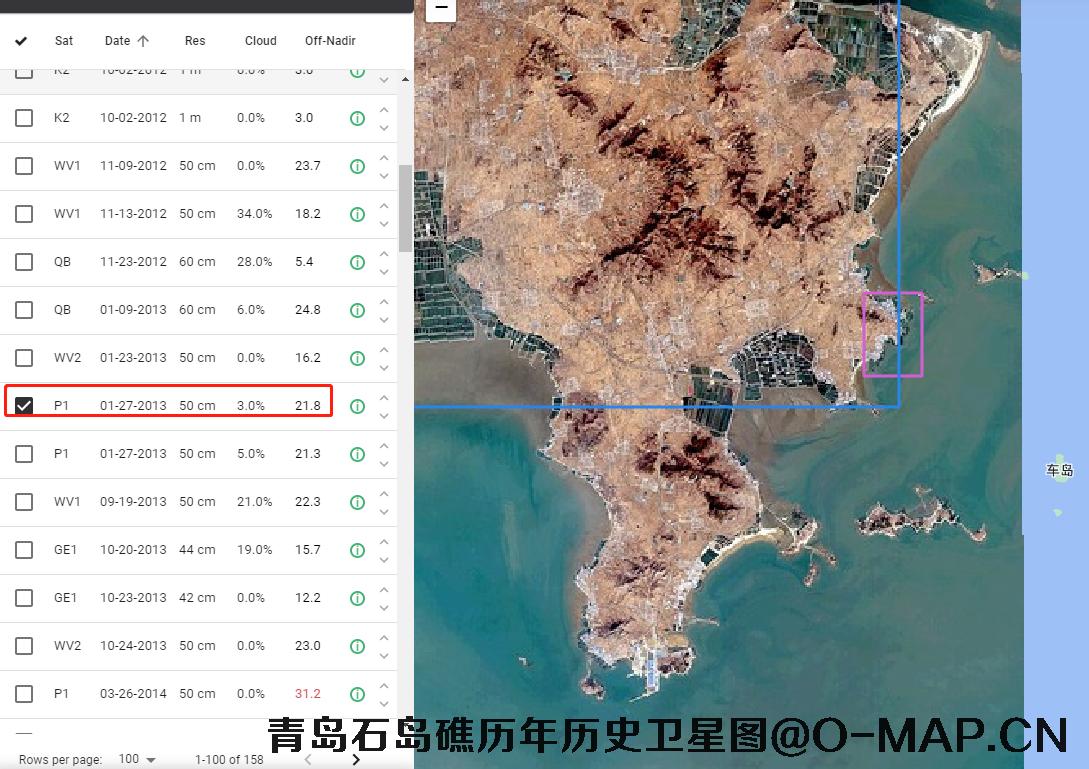Move WV2 10-24-2013 row down
The height and width of the screenshot is (769, 1089).
tap(384, 656)
